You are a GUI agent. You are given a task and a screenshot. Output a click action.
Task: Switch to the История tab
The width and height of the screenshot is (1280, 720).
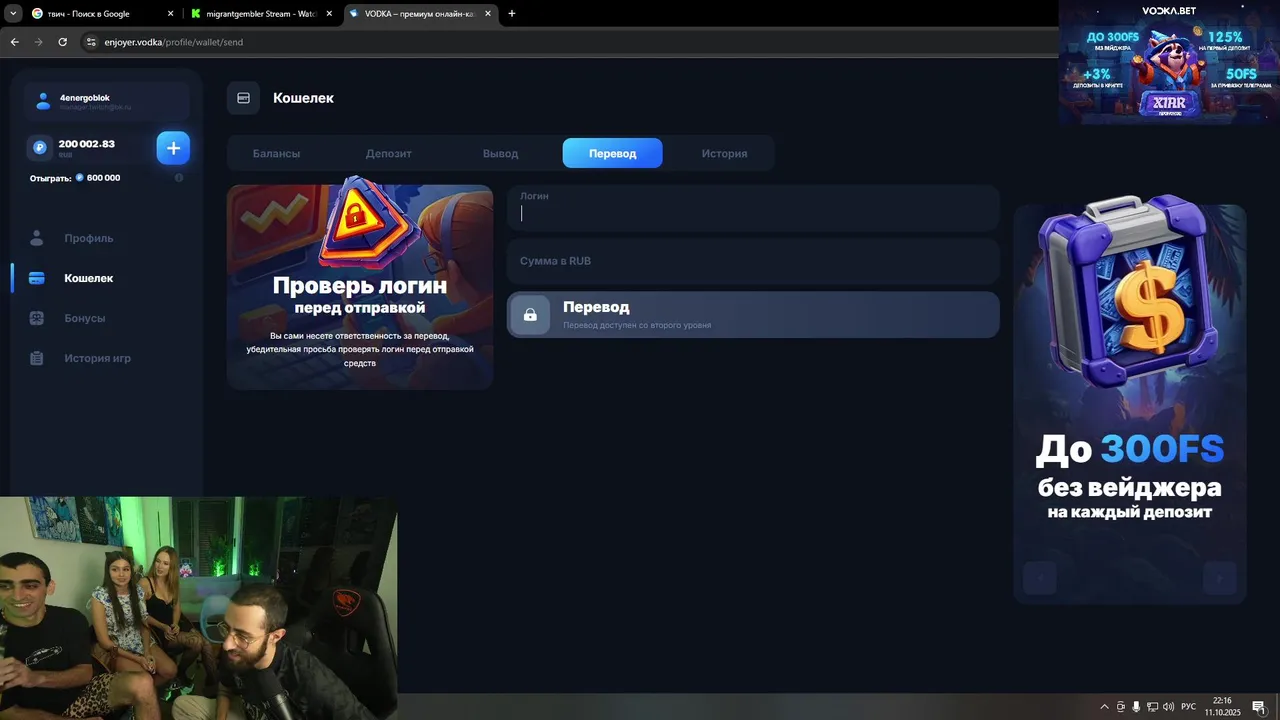coord(724,153)
